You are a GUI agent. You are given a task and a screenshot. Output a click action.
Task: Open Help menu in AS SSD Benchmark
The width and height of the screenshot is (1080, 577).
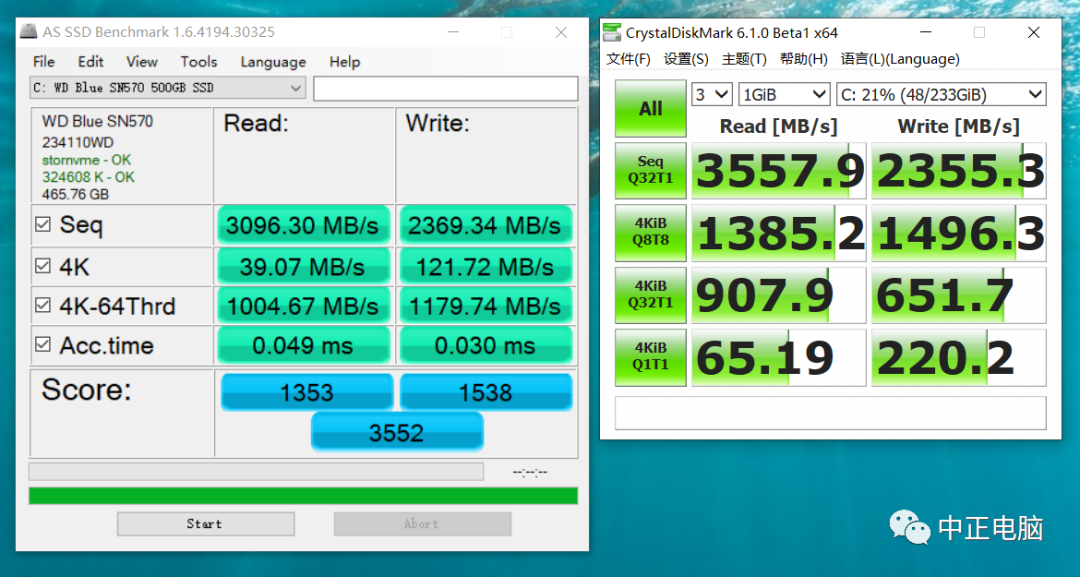pos(344,62)
